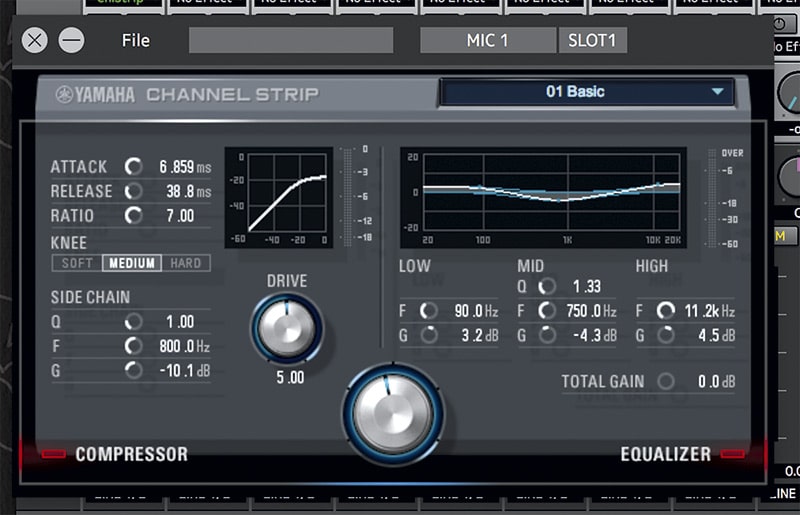800x515 pixels.
Task: Click the Side Chain Q knob
Action: [134, 322]
